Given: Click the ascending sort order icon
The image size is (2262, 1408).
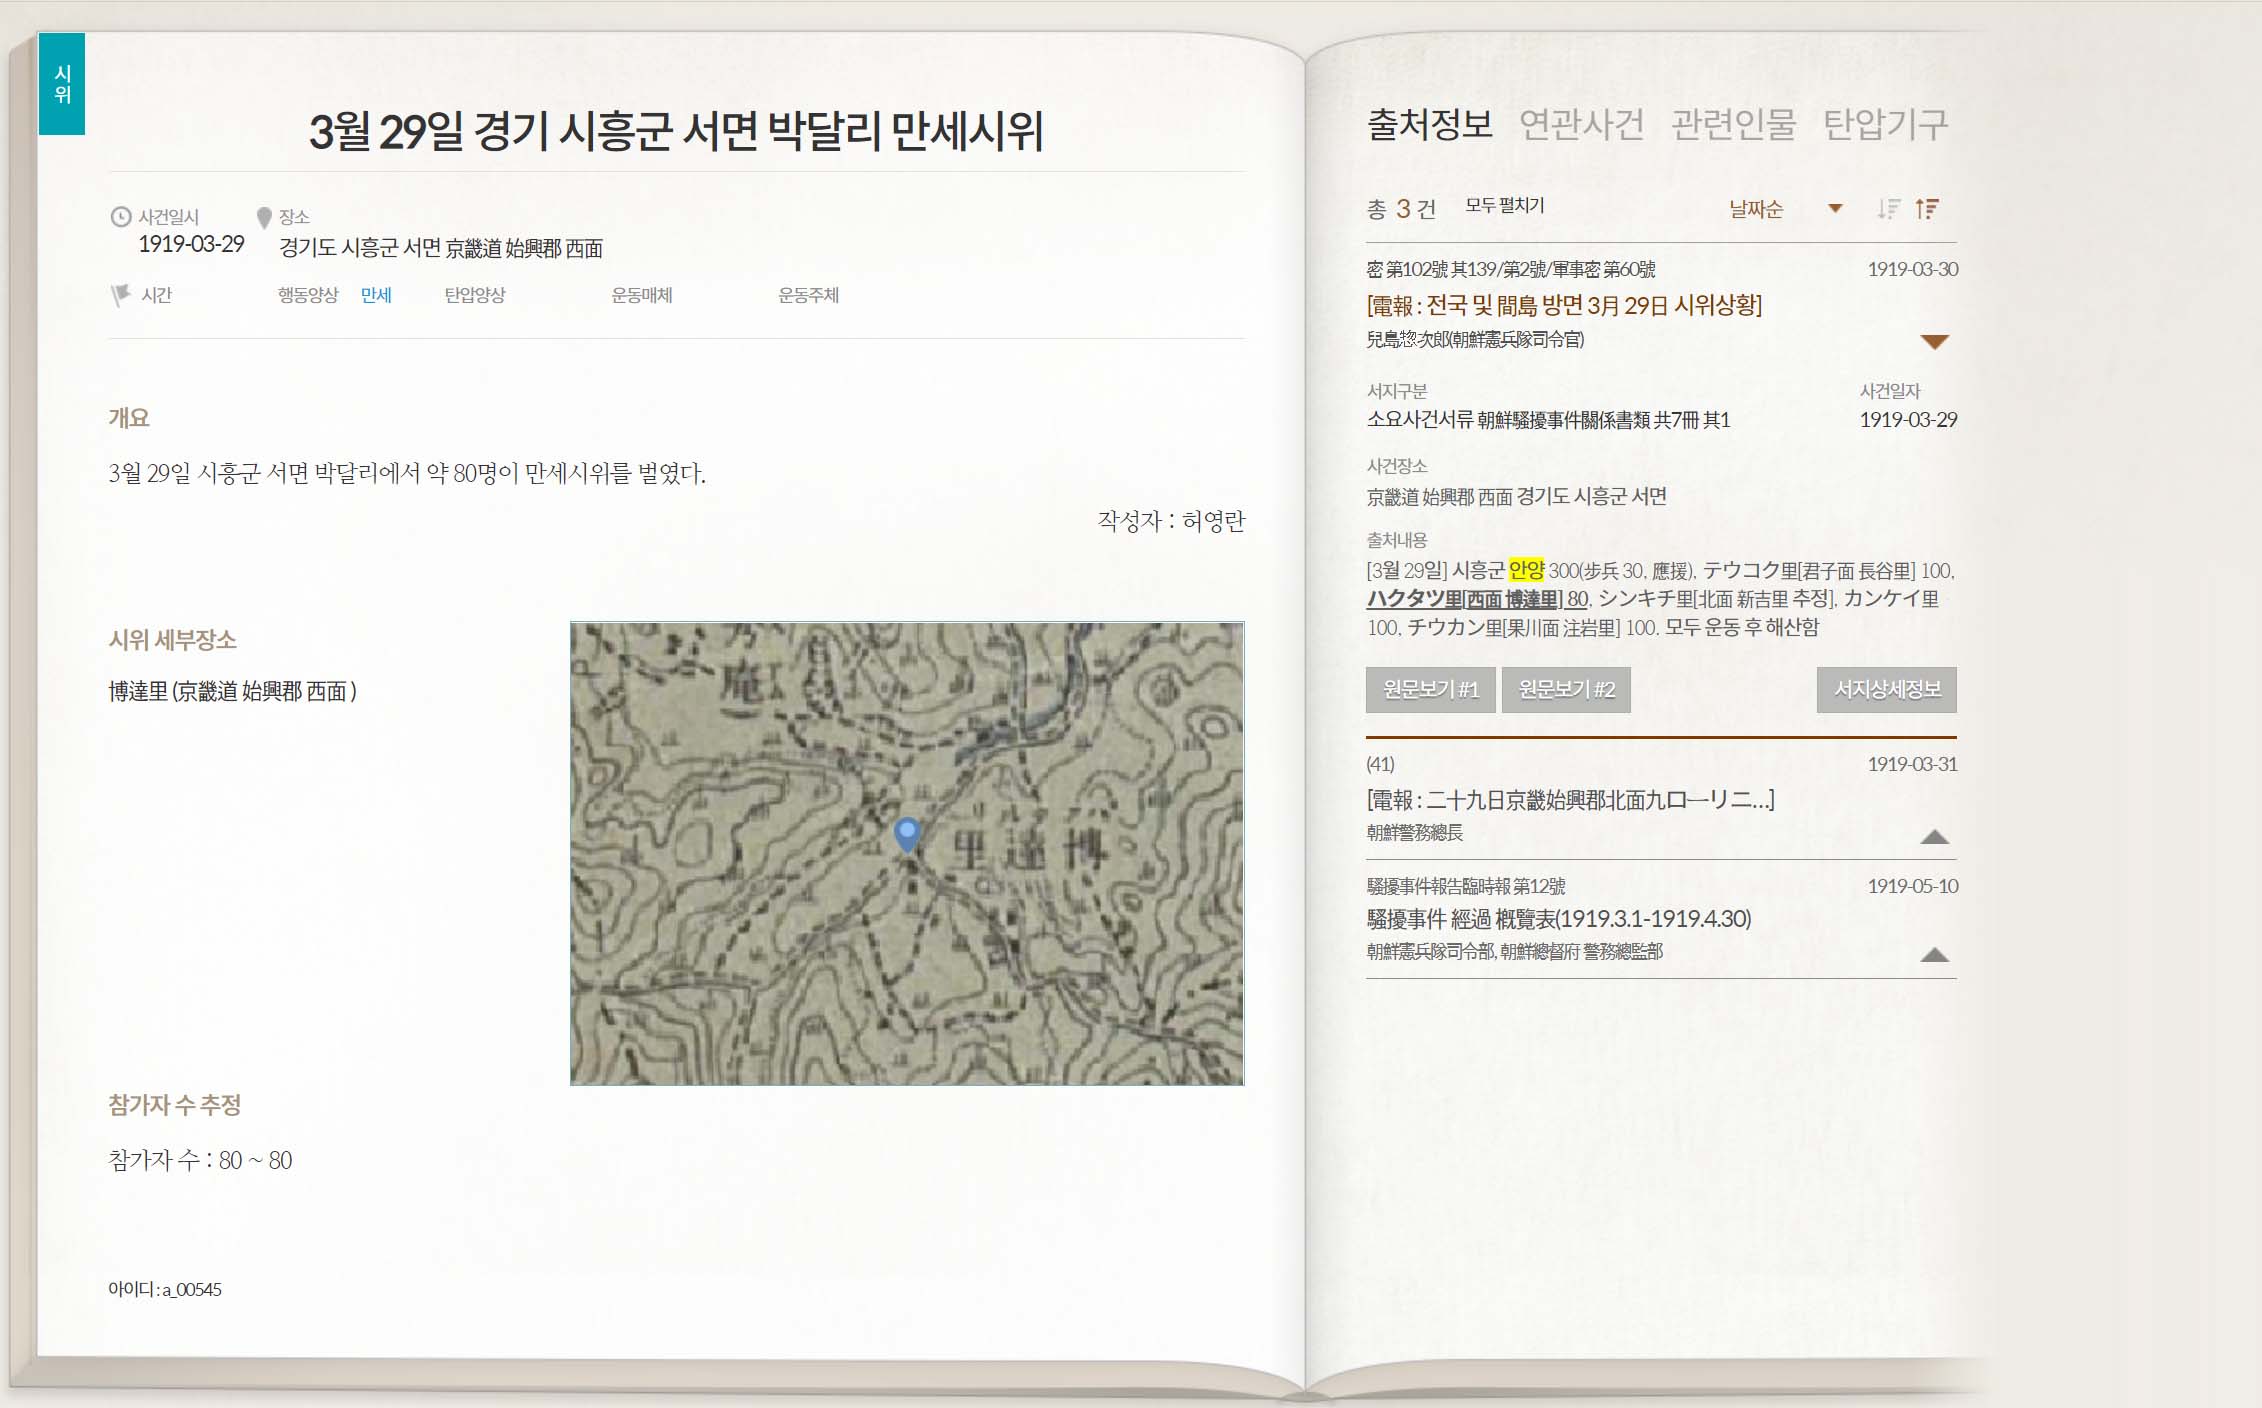Looking at the screenshot, I should coord(1927,209).
